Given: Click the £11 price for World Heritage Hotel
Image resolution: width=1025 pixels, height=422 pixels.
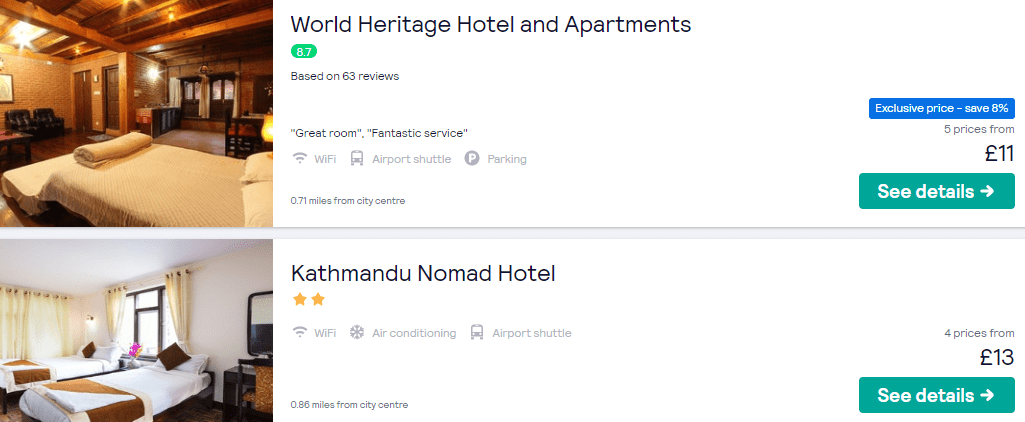Looking at the screenshot, I should (1000, 154).
